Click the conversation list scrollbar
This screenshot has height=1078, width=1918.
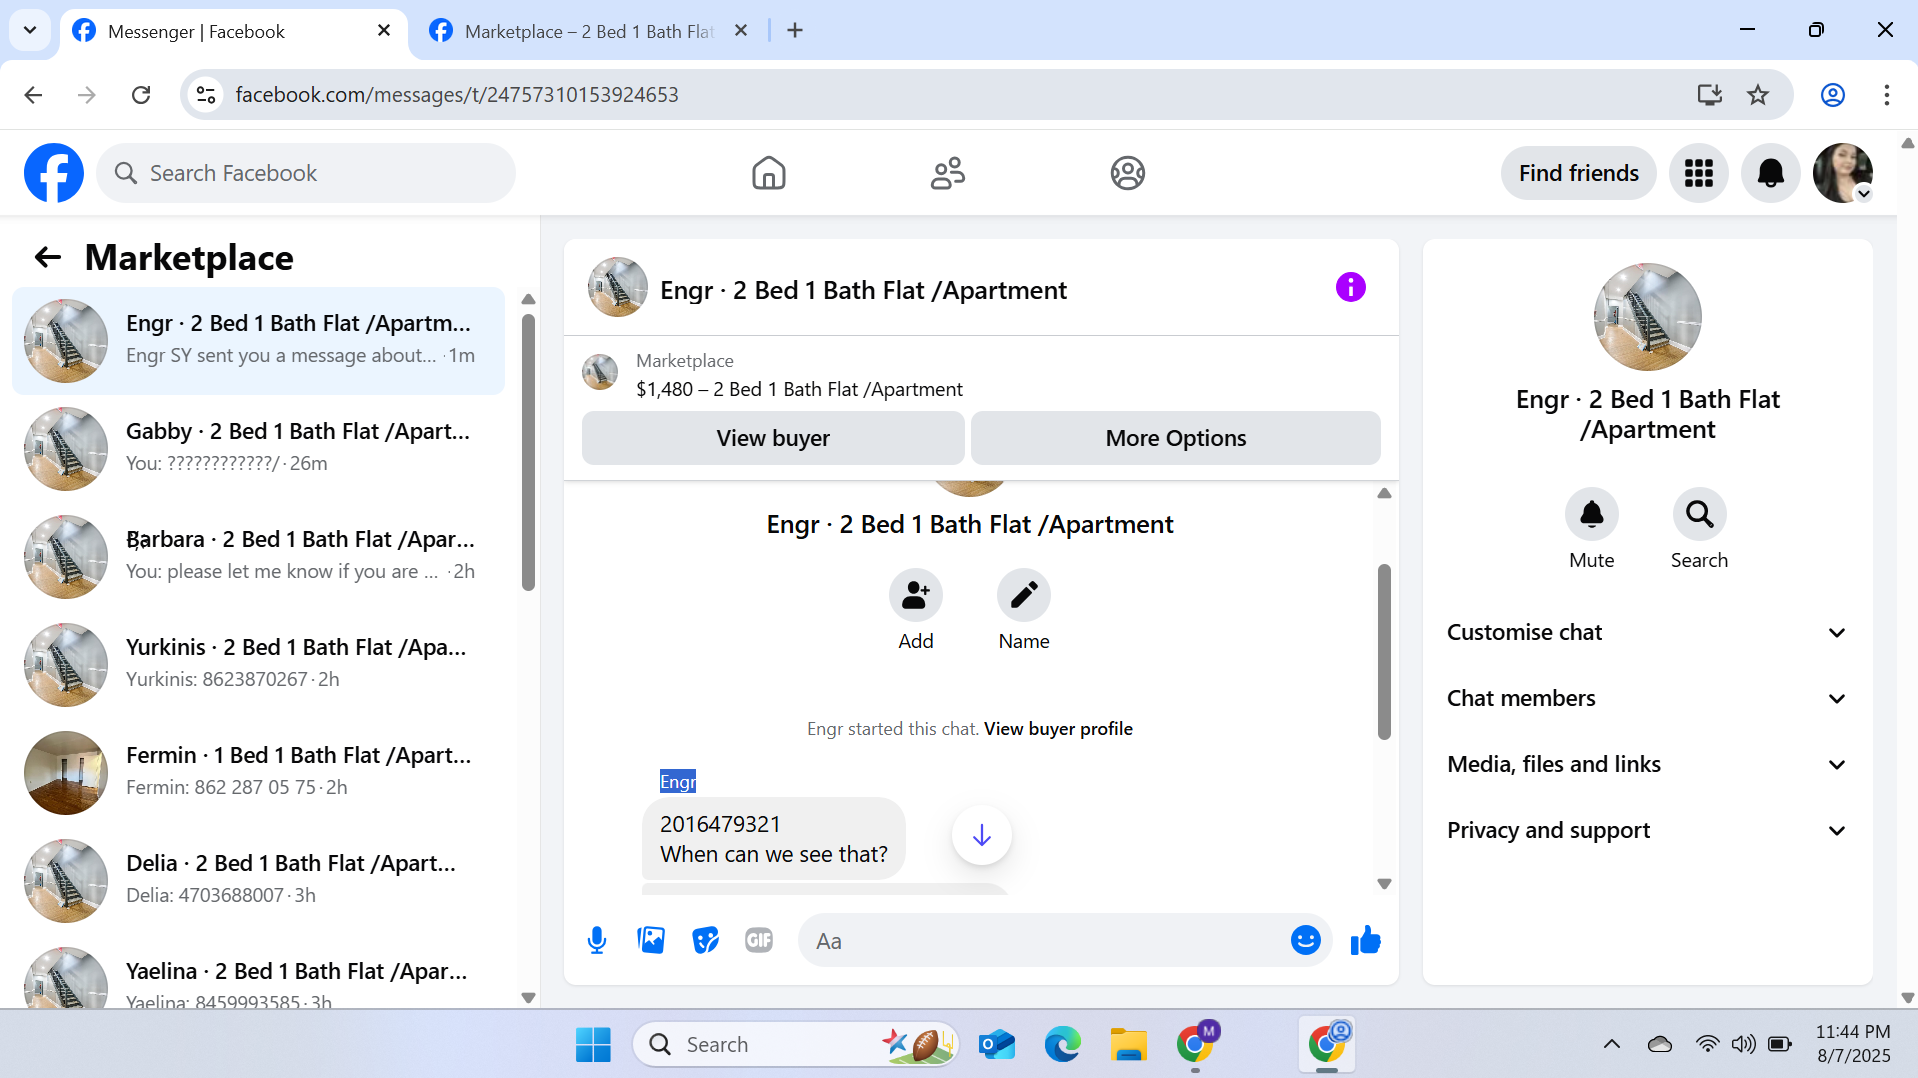pos(528,452)
